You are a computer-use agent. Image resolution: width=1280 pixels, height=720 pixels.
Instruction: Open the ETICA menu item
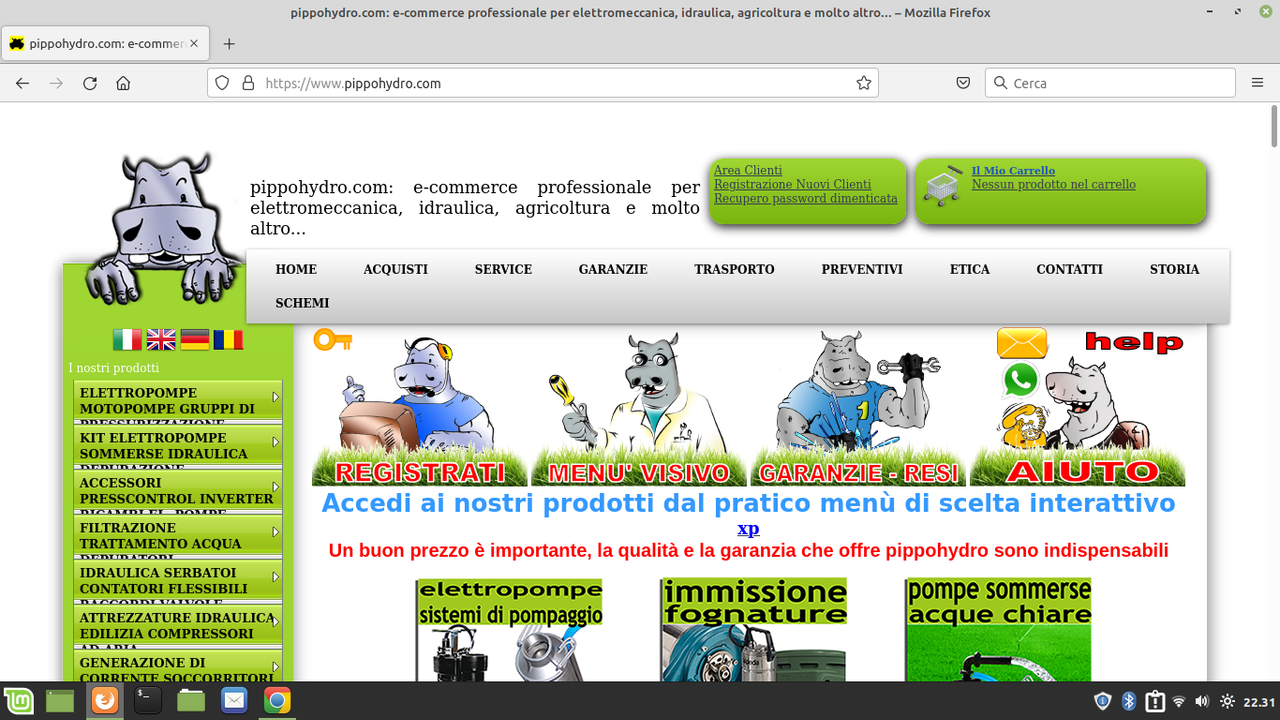point(970,269)
